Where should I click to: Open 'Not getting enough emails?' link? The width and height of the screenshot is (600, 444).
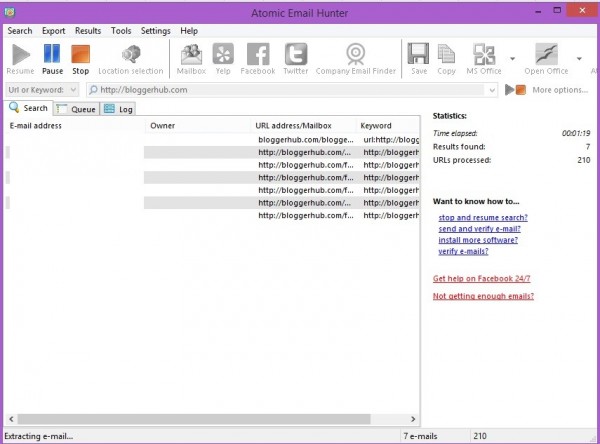[483, 296]
